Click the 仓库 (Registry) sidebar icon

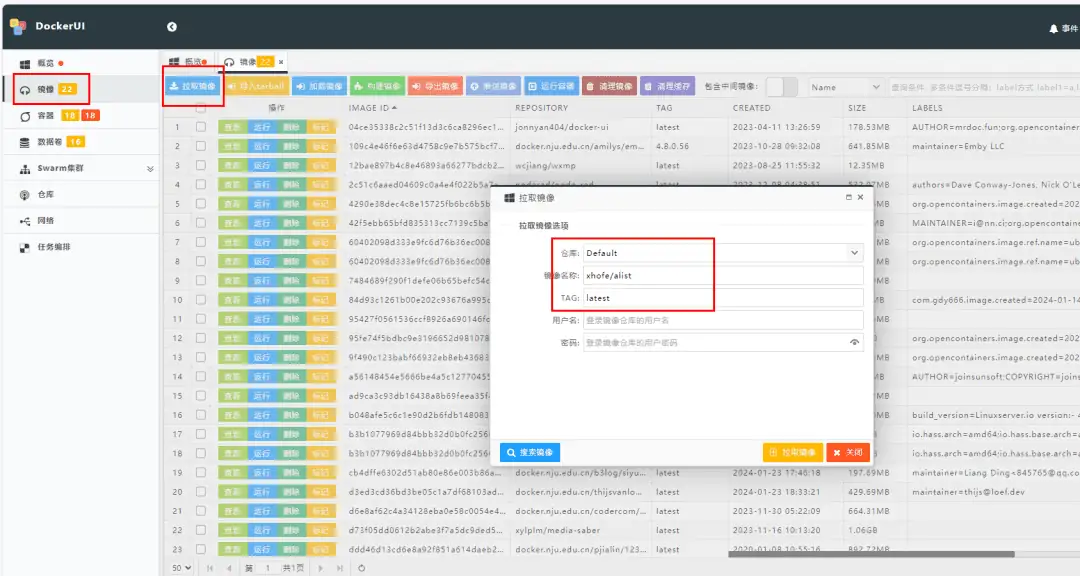click(x=40, y=195)
